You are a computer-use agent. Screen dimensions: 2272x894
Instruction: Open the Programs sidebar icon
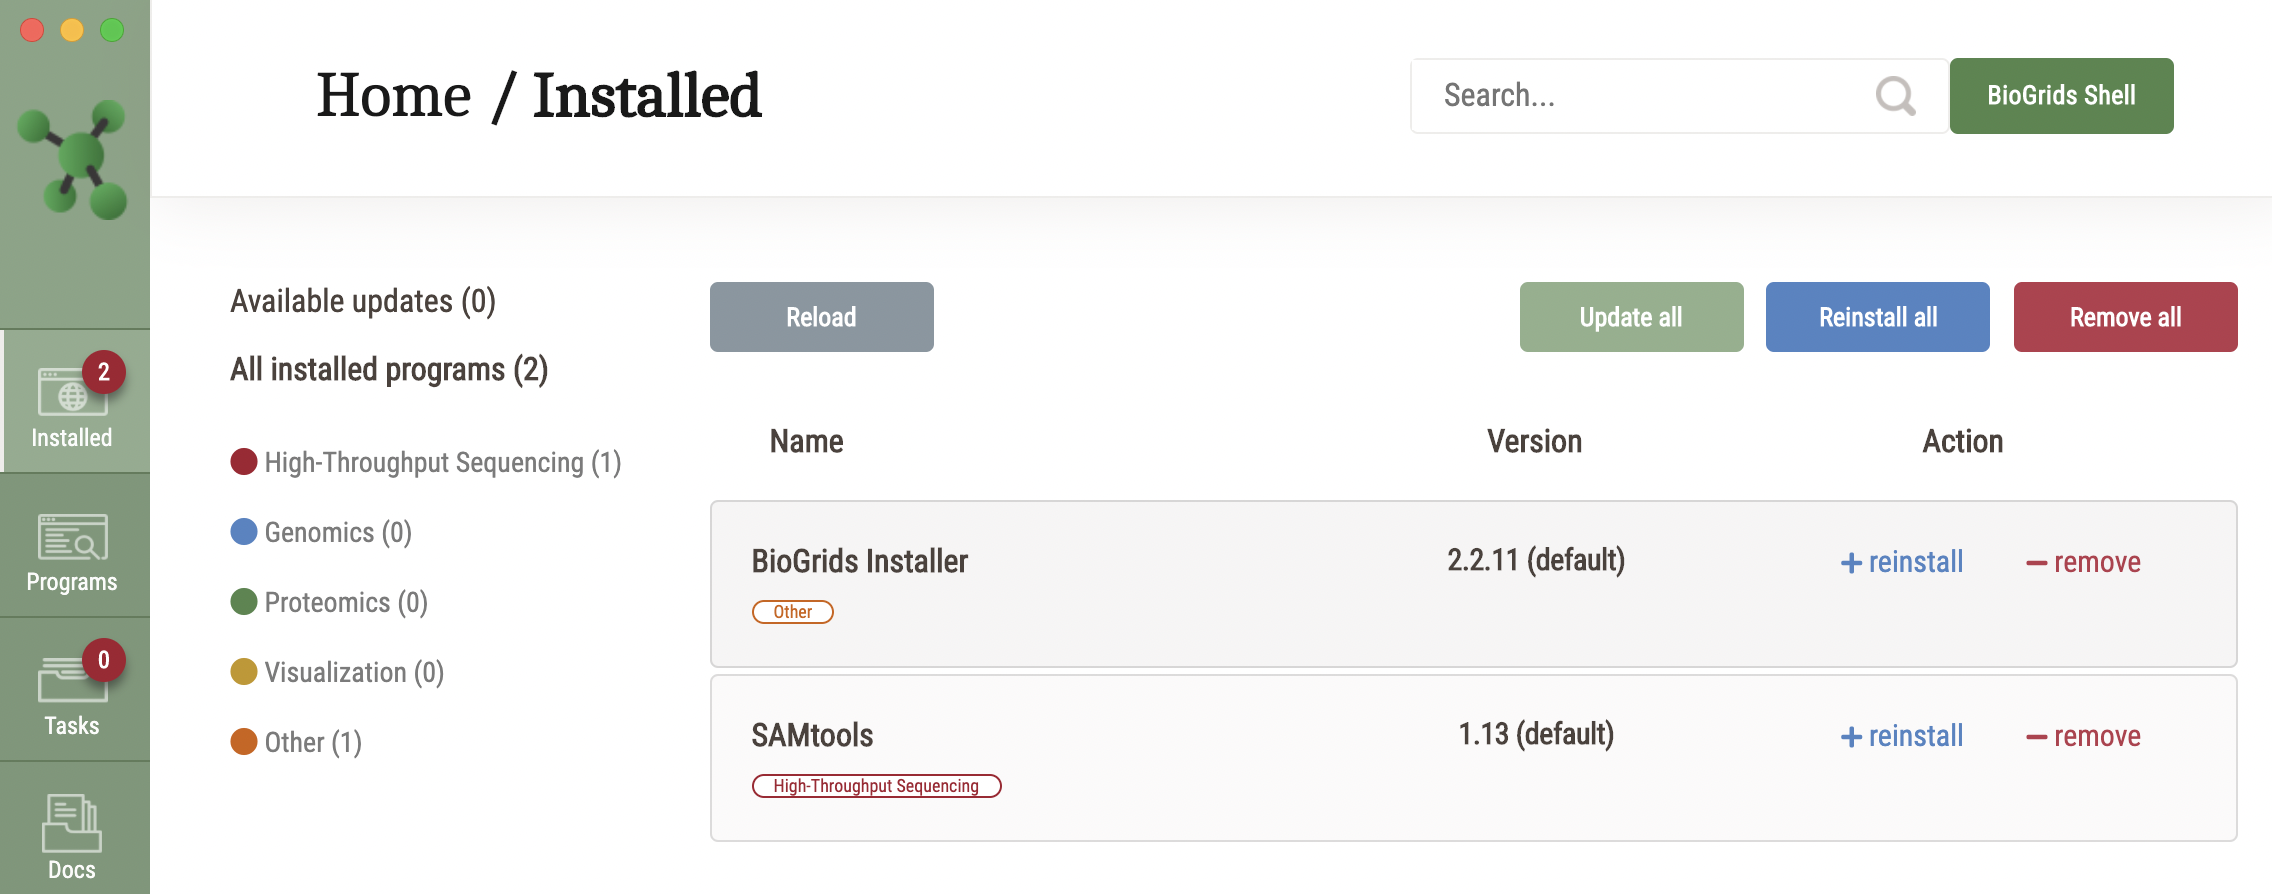[72, 548]
